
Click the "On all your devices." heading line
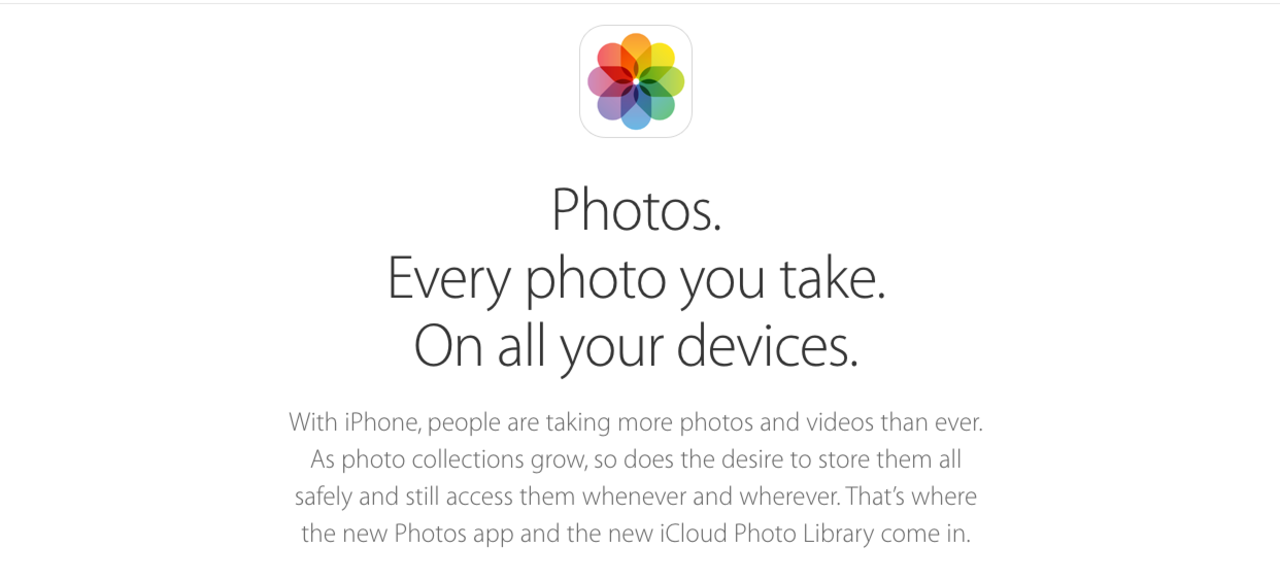pos(636,346)
